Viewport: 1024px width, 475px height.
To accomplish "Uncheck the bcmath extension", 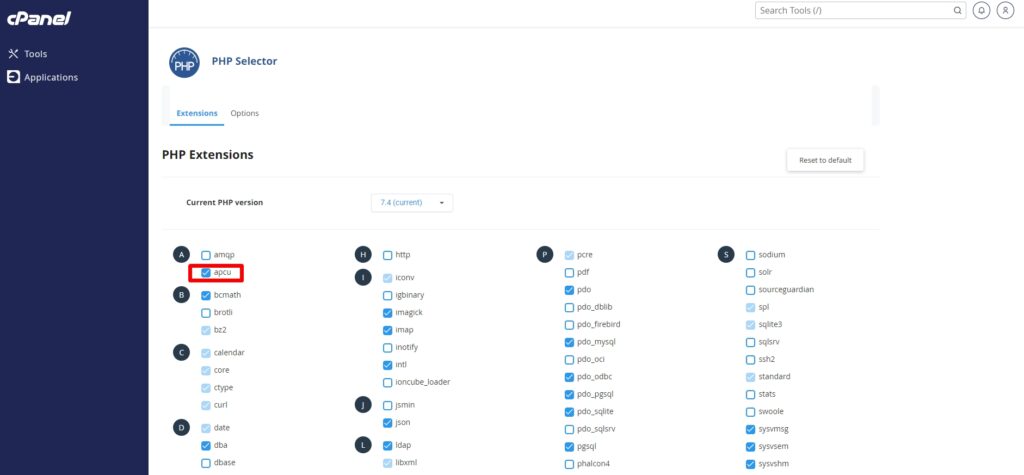I will (206, 295).
